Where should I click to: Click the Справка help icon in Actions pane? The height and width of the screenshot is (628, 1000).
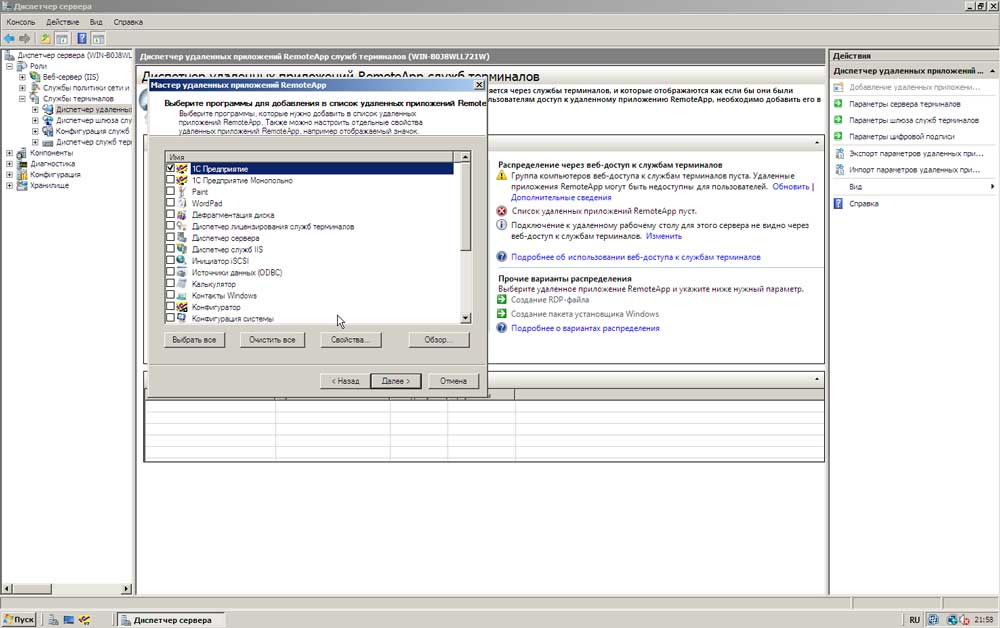pos(838,204)
